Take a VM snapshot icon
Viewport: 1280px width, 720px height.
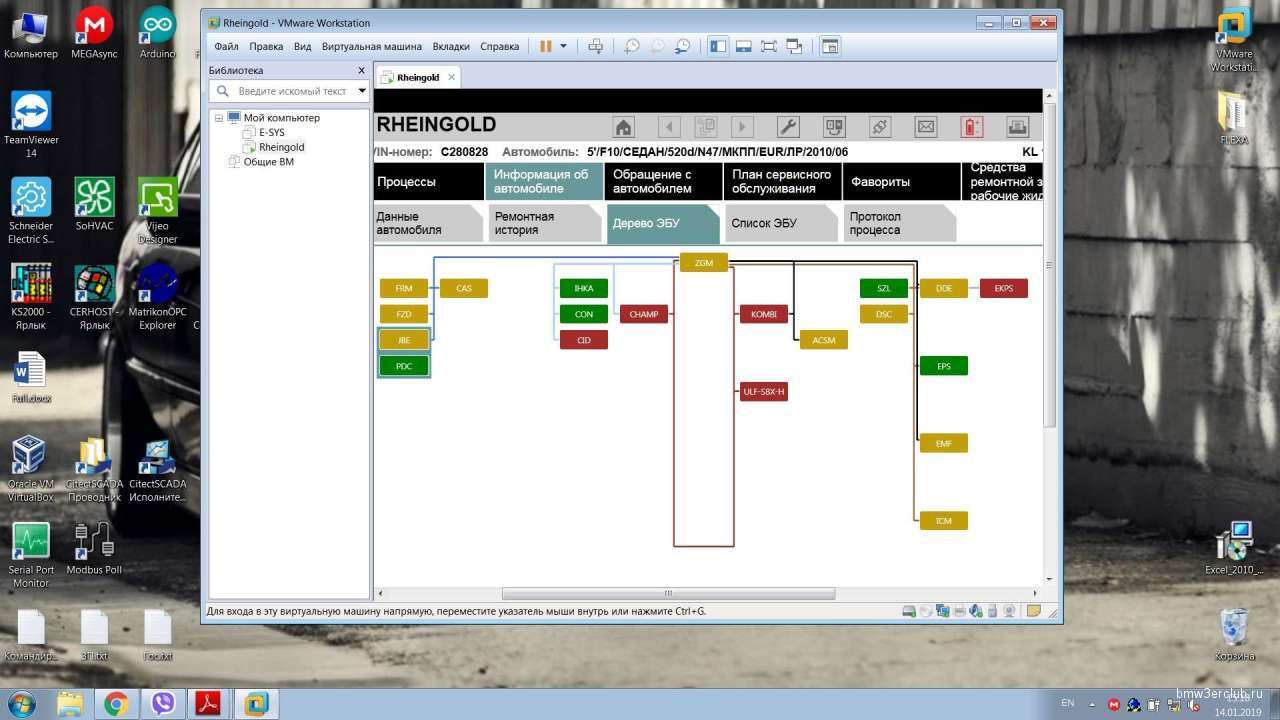(x=632, y=46)
